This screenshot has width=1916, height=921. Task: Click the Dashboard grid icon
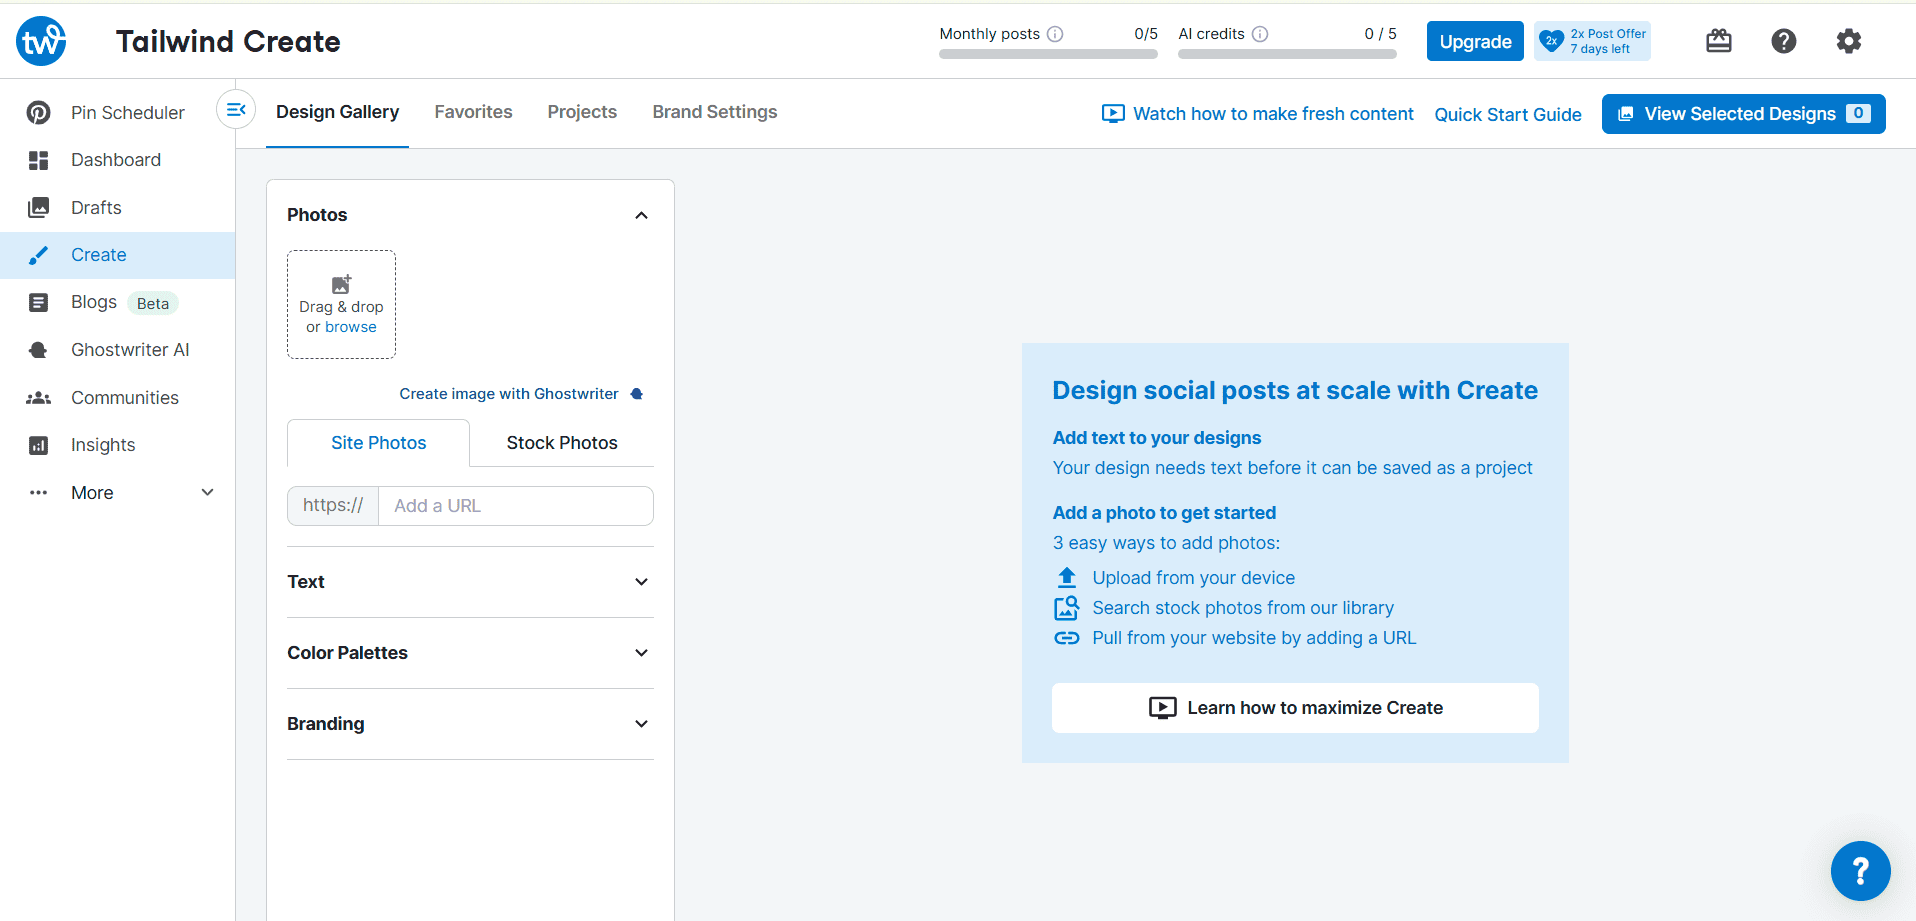(38, 160)
